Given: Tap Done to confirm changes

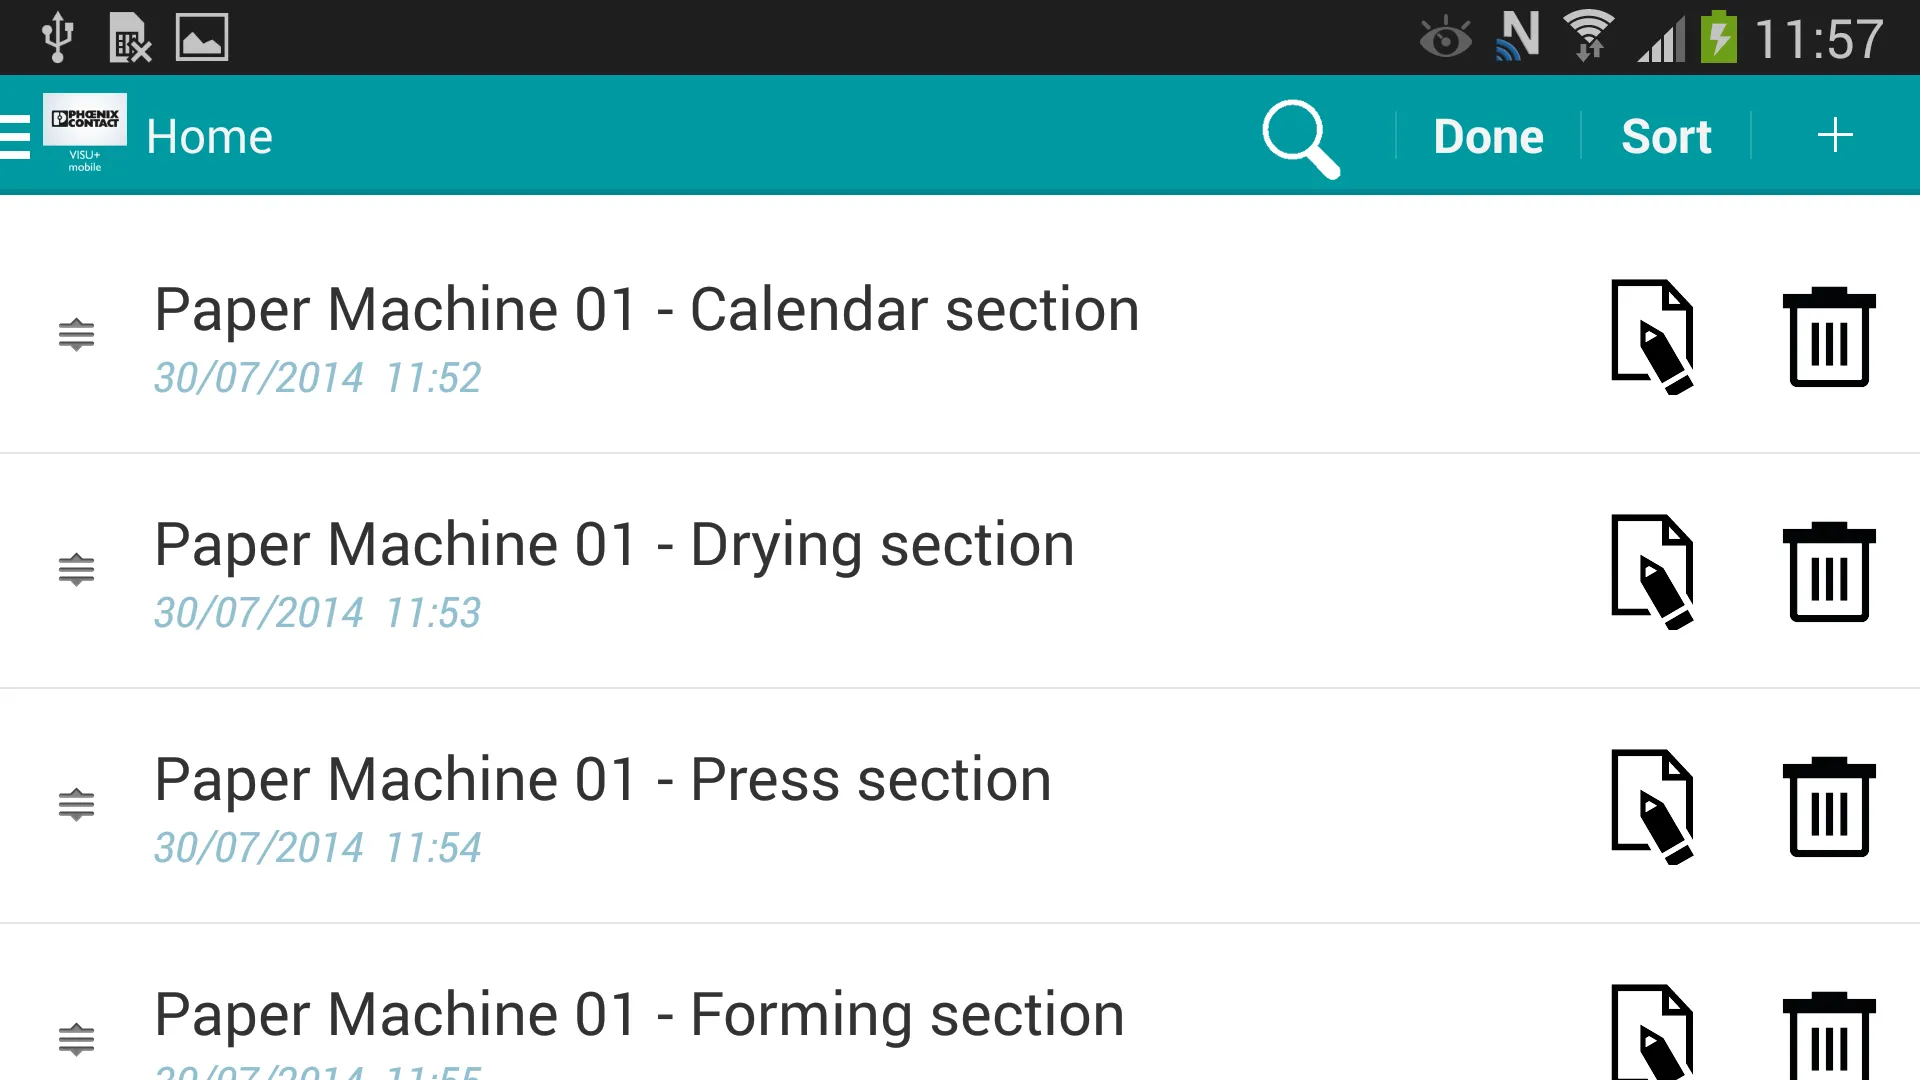Looking at the screenshot, I should [x=1487, y=136].
